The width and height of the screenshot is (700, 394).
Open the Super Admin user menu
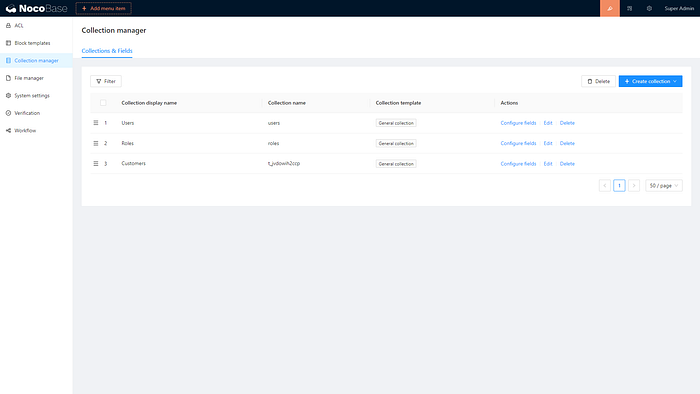[x=679, y=8]
